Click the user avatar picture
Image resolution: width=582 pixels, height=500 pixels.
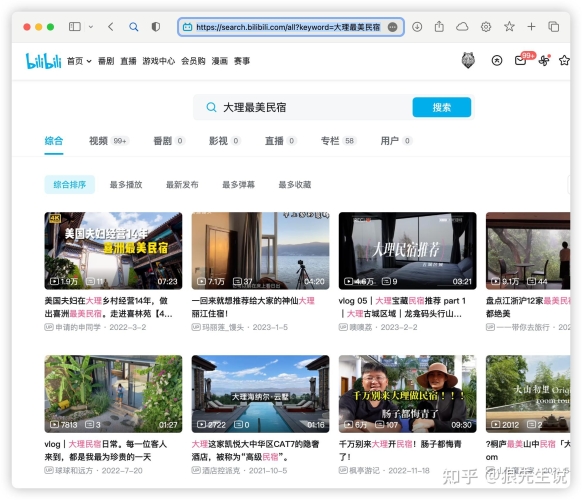(468, 60)
